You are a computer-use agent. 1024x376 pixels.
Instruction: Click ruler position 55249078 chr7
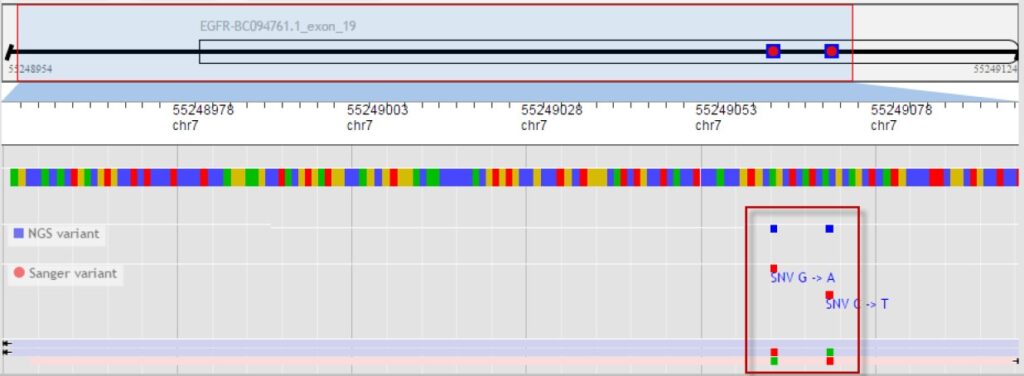(x=902, y=118)
